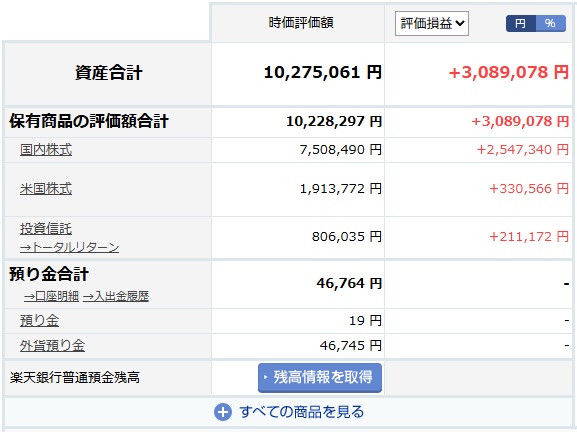
Task: Select the 預り金合計 value 46,764 円
Action: tap(349, 283)
